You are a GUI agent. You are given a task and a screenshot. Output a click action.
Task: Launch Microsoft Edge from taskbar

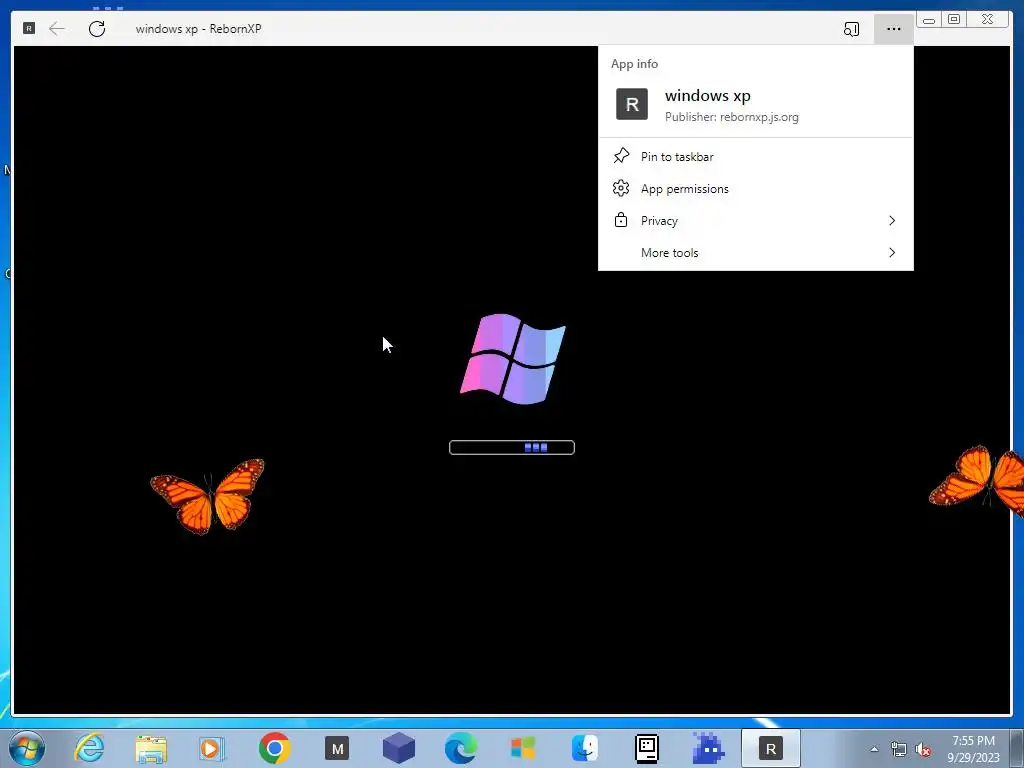[x=461, y=748]
